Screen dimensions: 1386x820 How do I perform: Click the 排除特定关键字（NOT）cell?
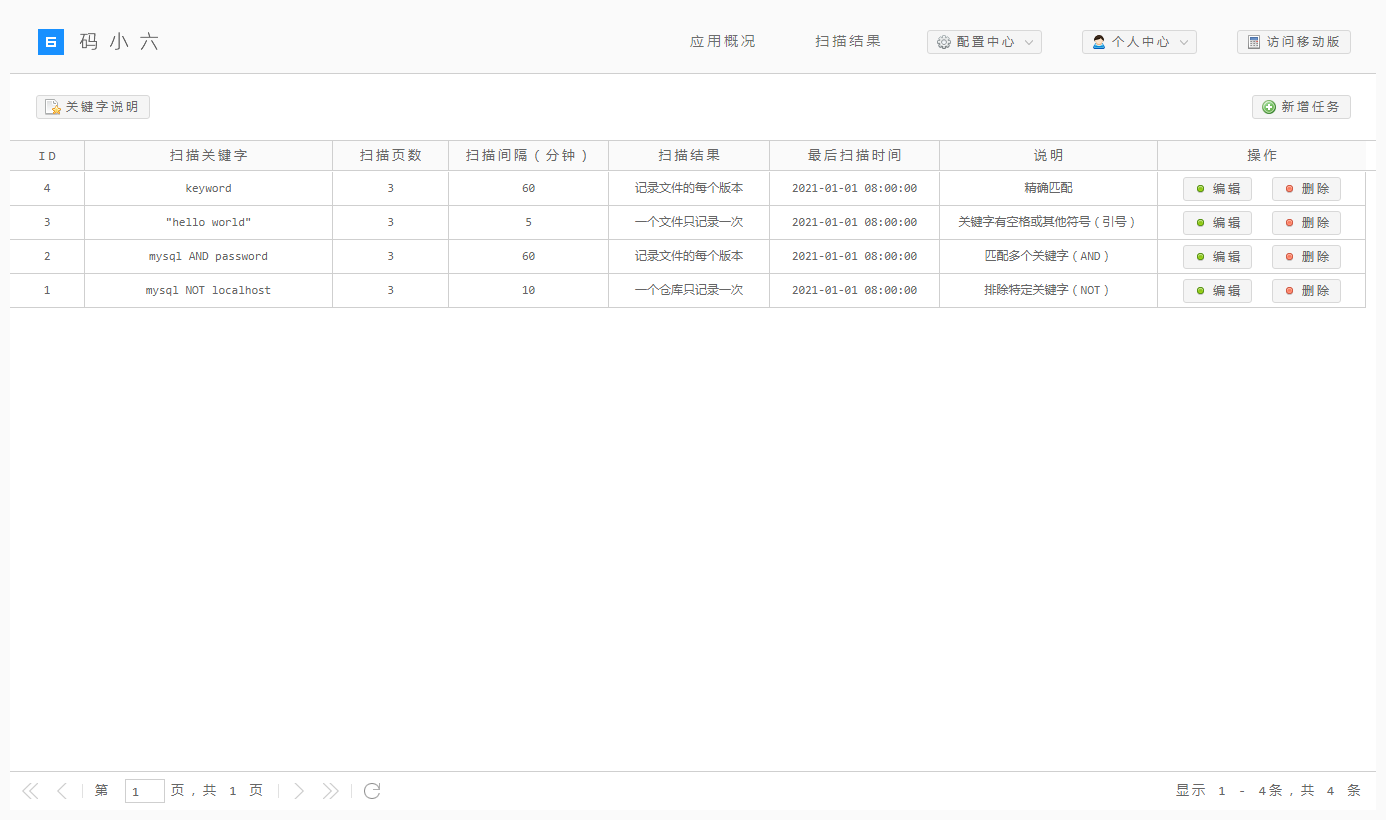click(x=1049, y=290)
